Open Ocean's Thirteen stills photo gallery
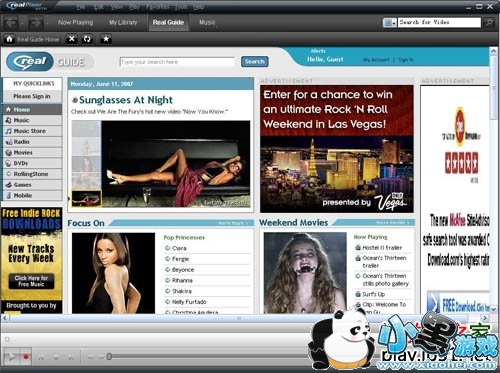 point(386,280)
